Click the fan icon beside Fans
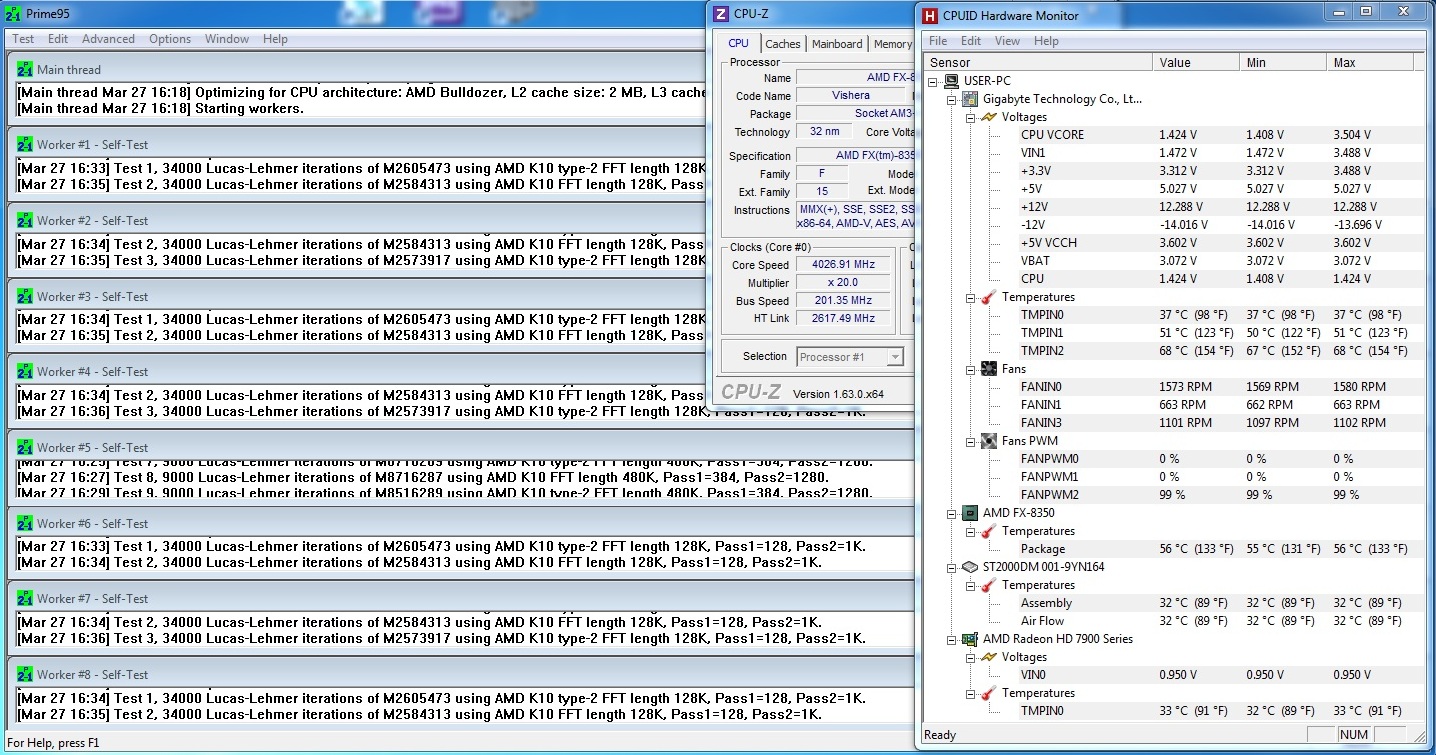 (x=989, y=369)
